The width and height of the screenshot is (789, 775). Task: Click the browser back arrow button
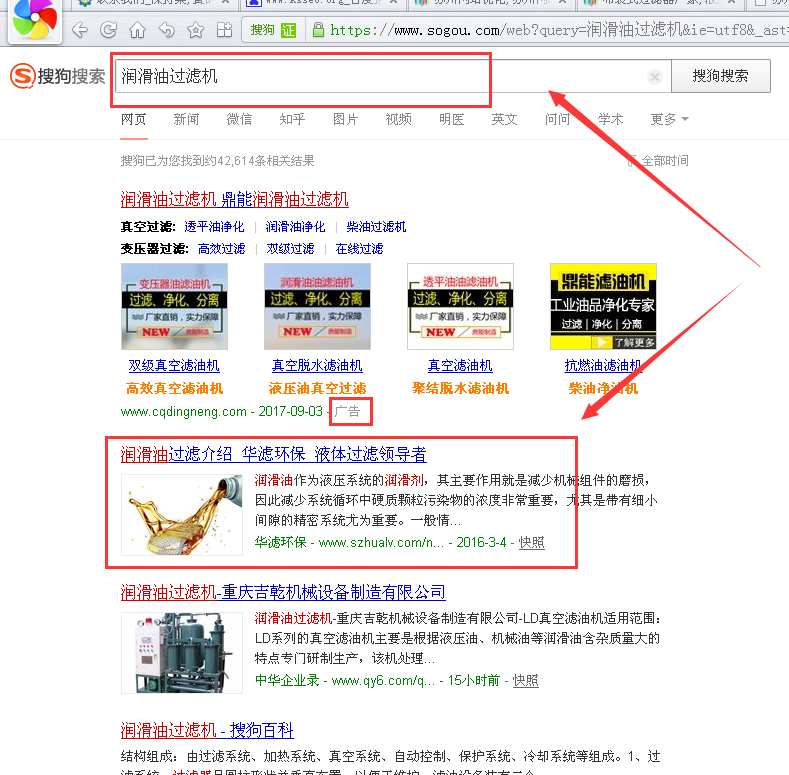(80, 30)
